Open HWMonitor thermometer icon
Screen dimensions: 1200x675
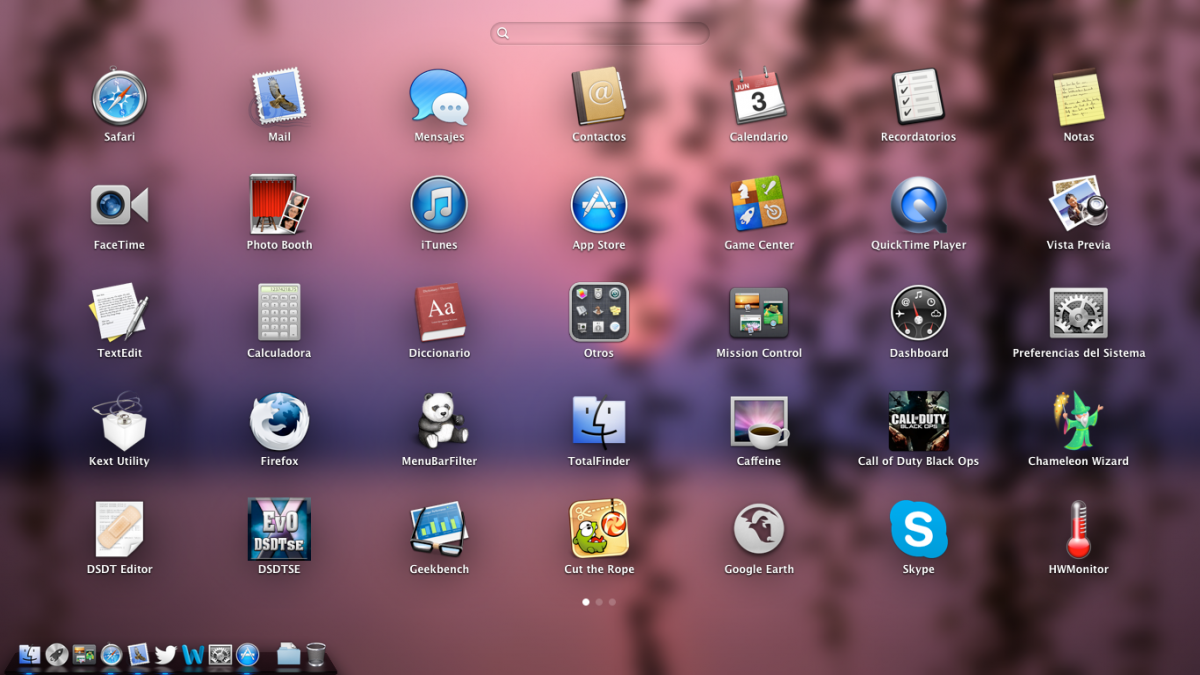(x=1078, y=529)
